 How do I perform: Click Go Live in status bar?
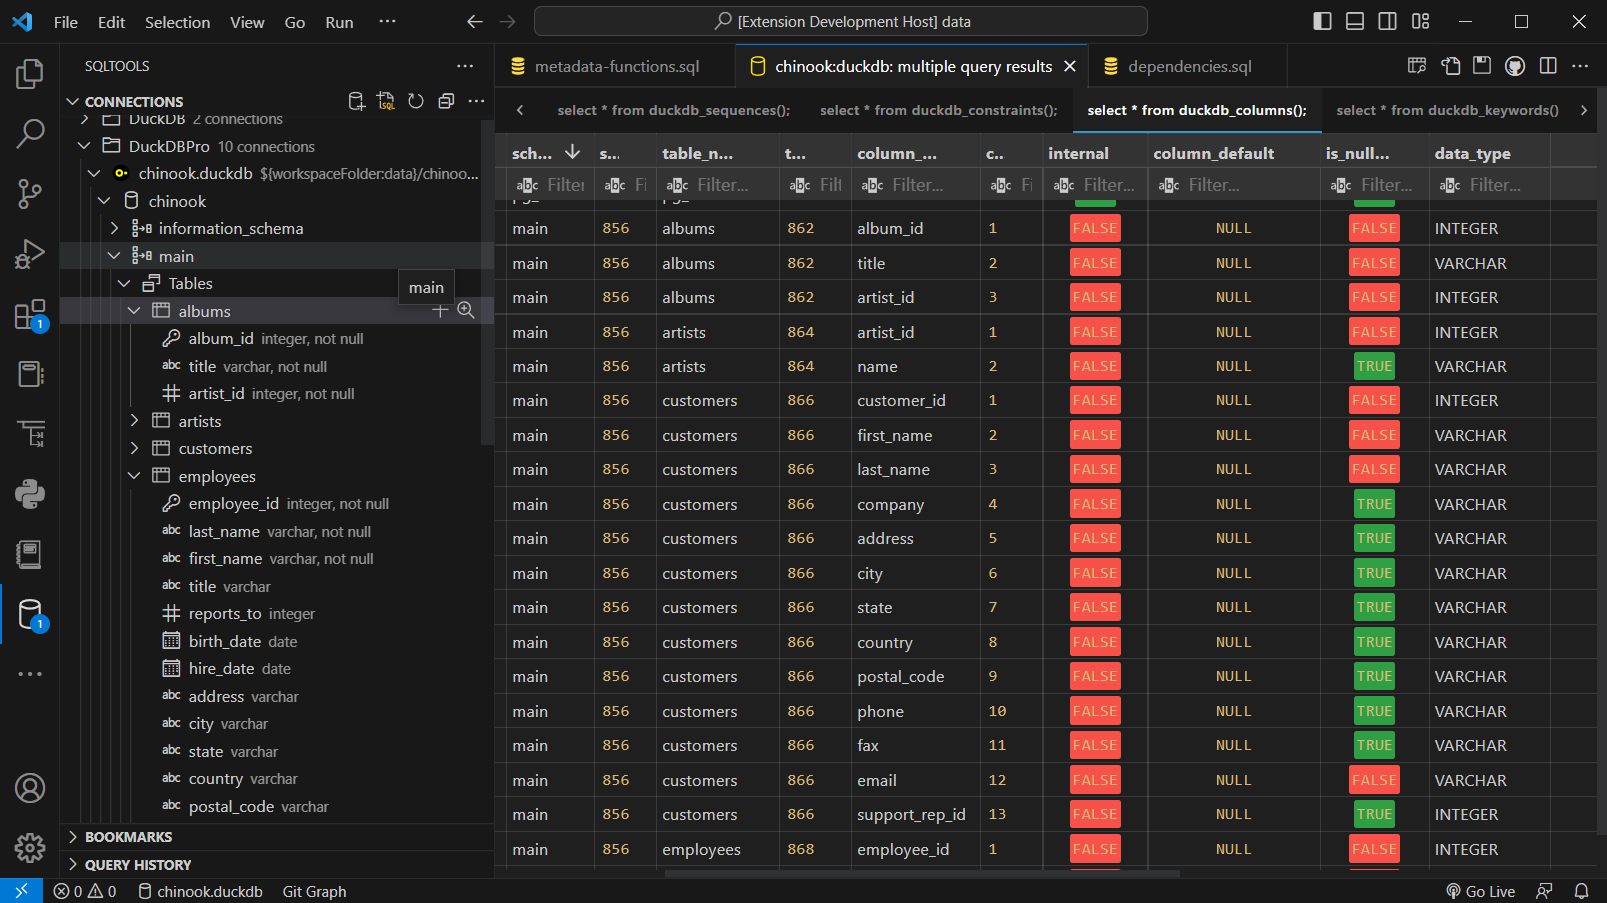pyautogui.click(x=1481, y=891)
